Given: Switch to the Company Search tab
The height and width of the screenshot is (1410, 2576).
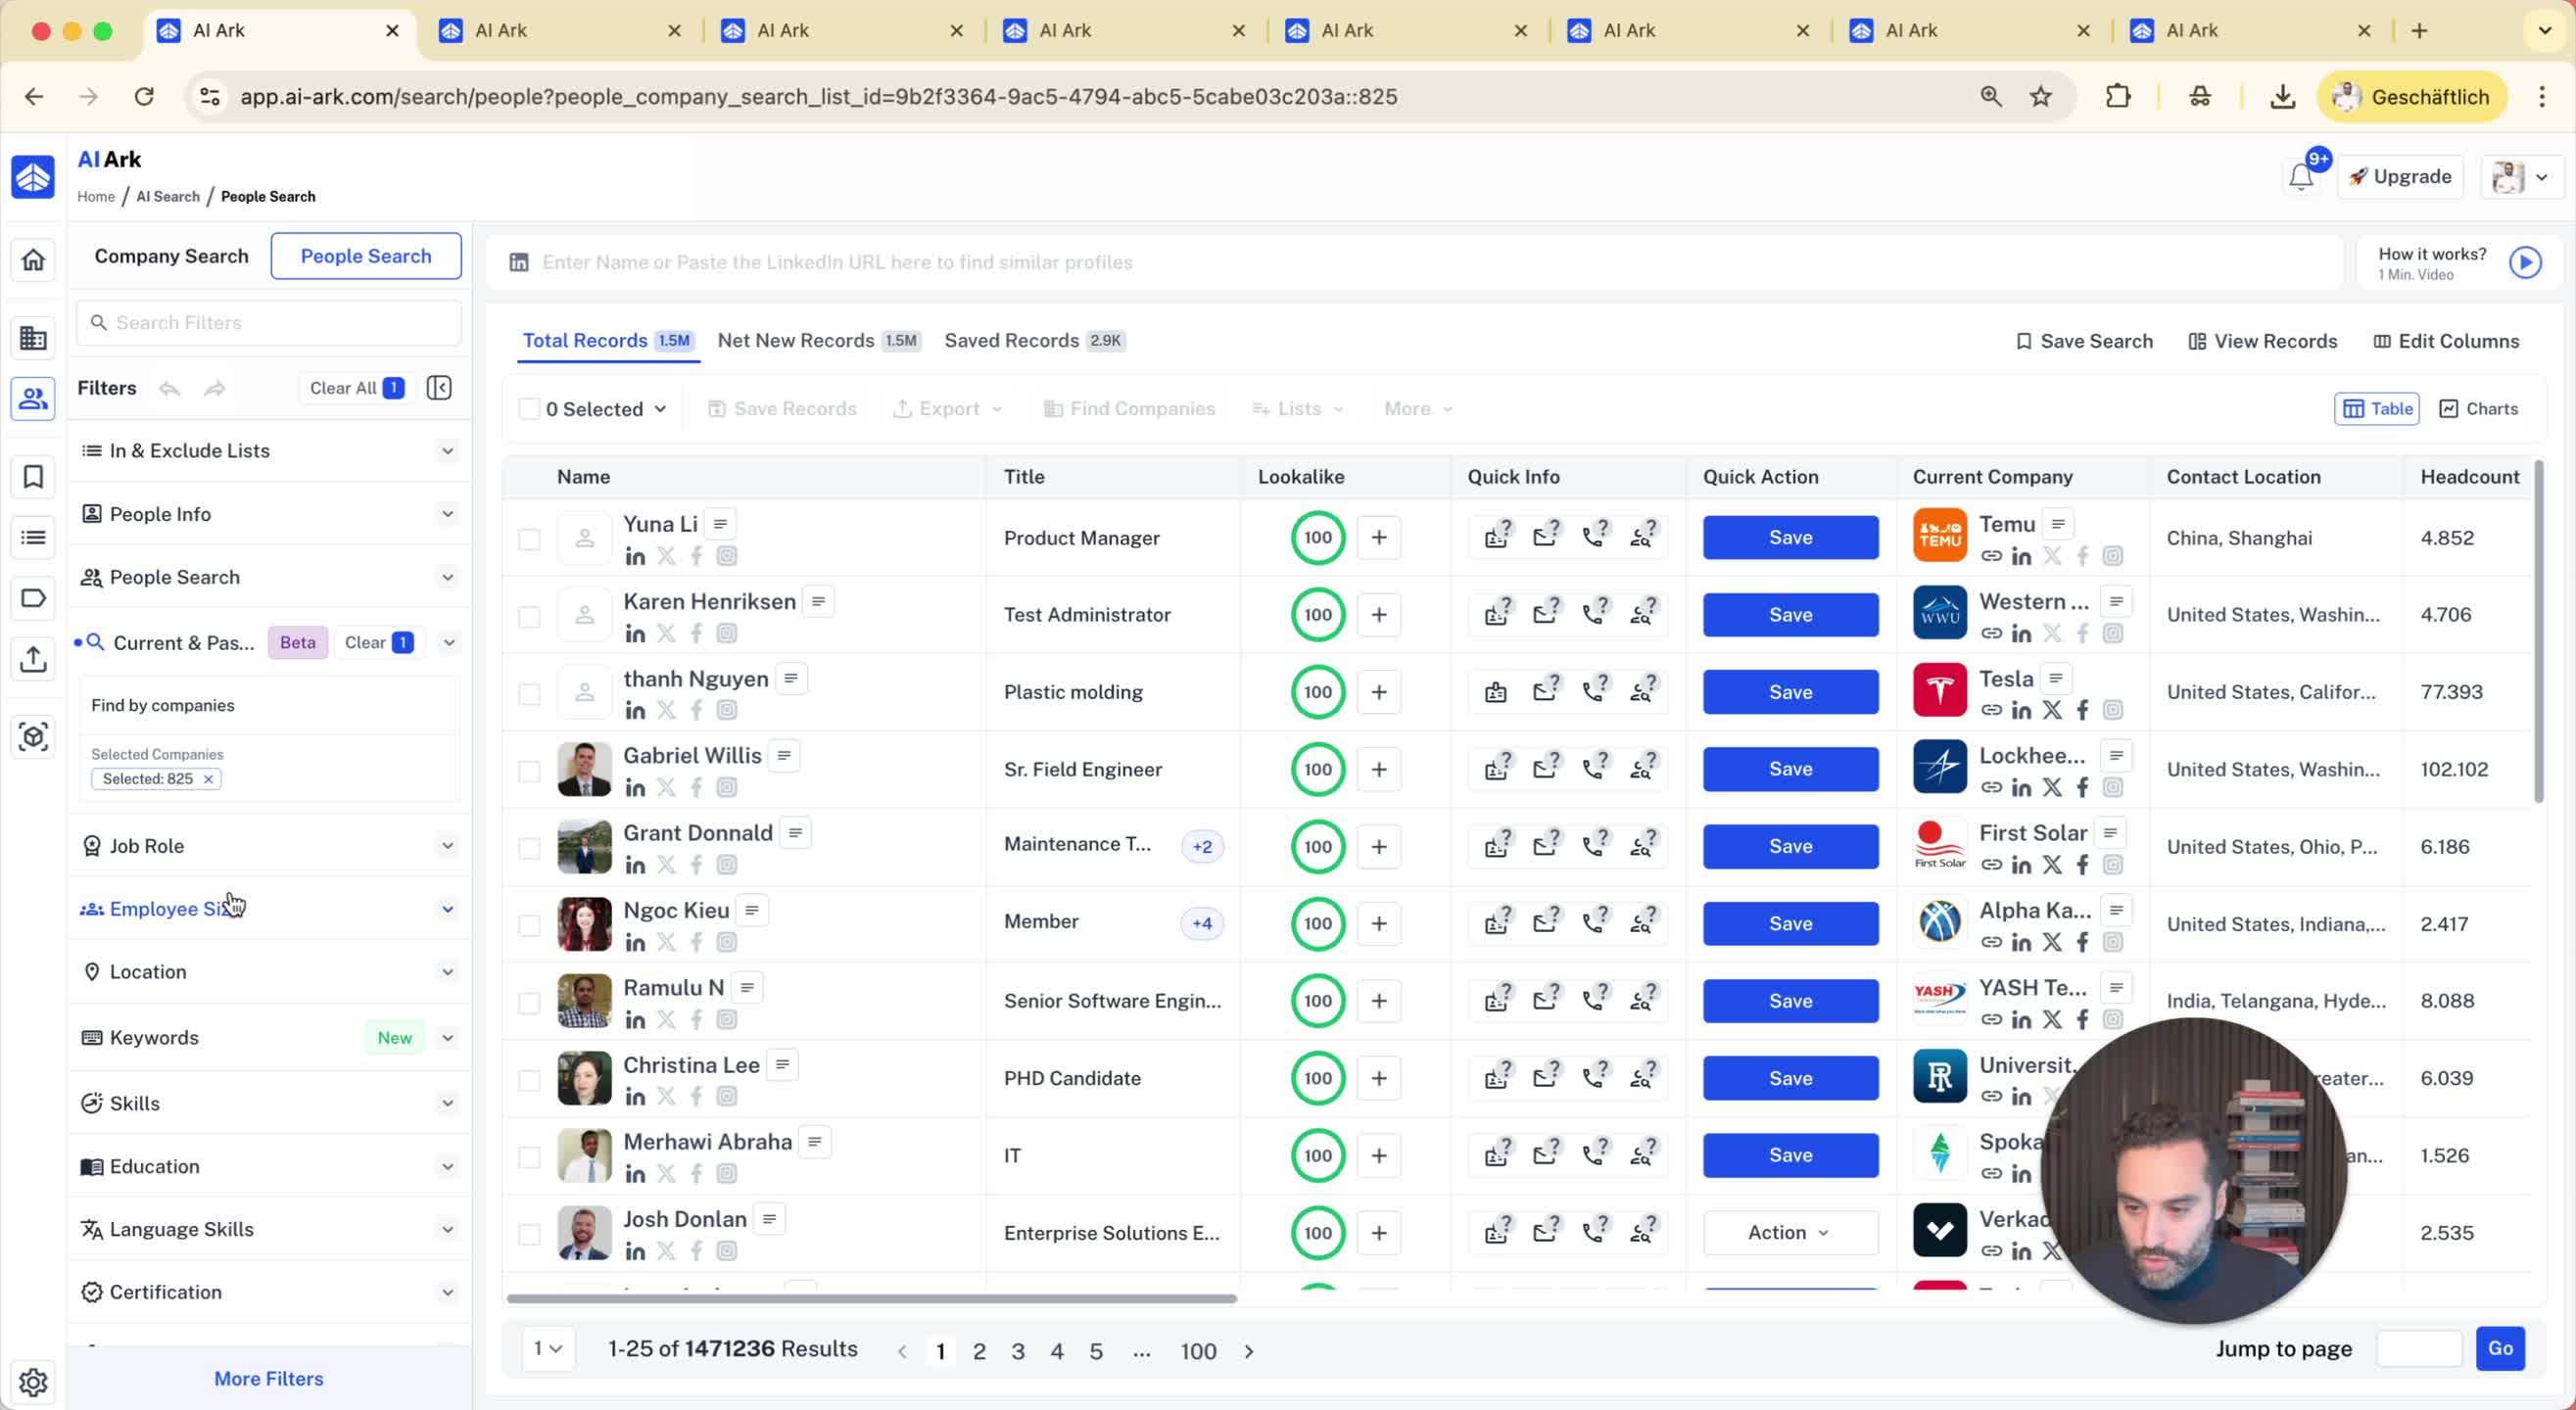Looking at the screenshot, I should pos(171,256).
